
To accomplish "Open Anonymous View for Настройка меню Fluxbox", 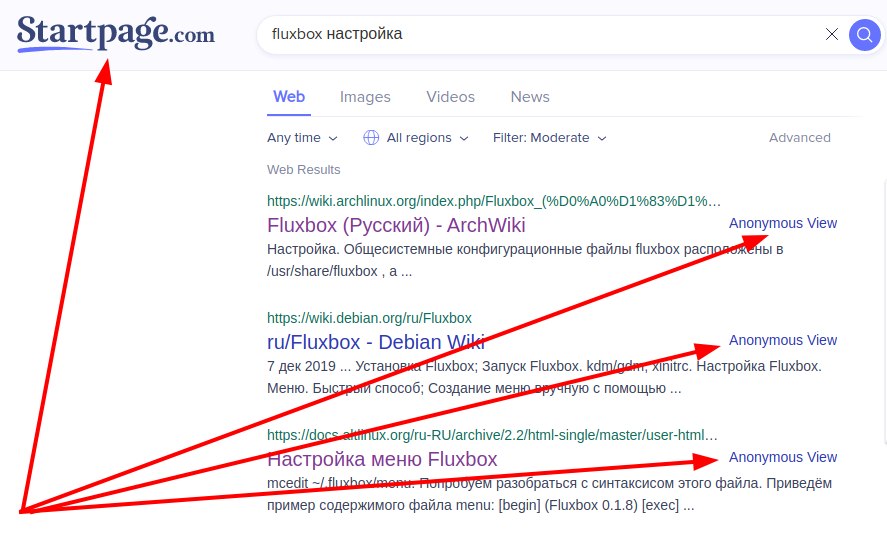I will [782, 457].
